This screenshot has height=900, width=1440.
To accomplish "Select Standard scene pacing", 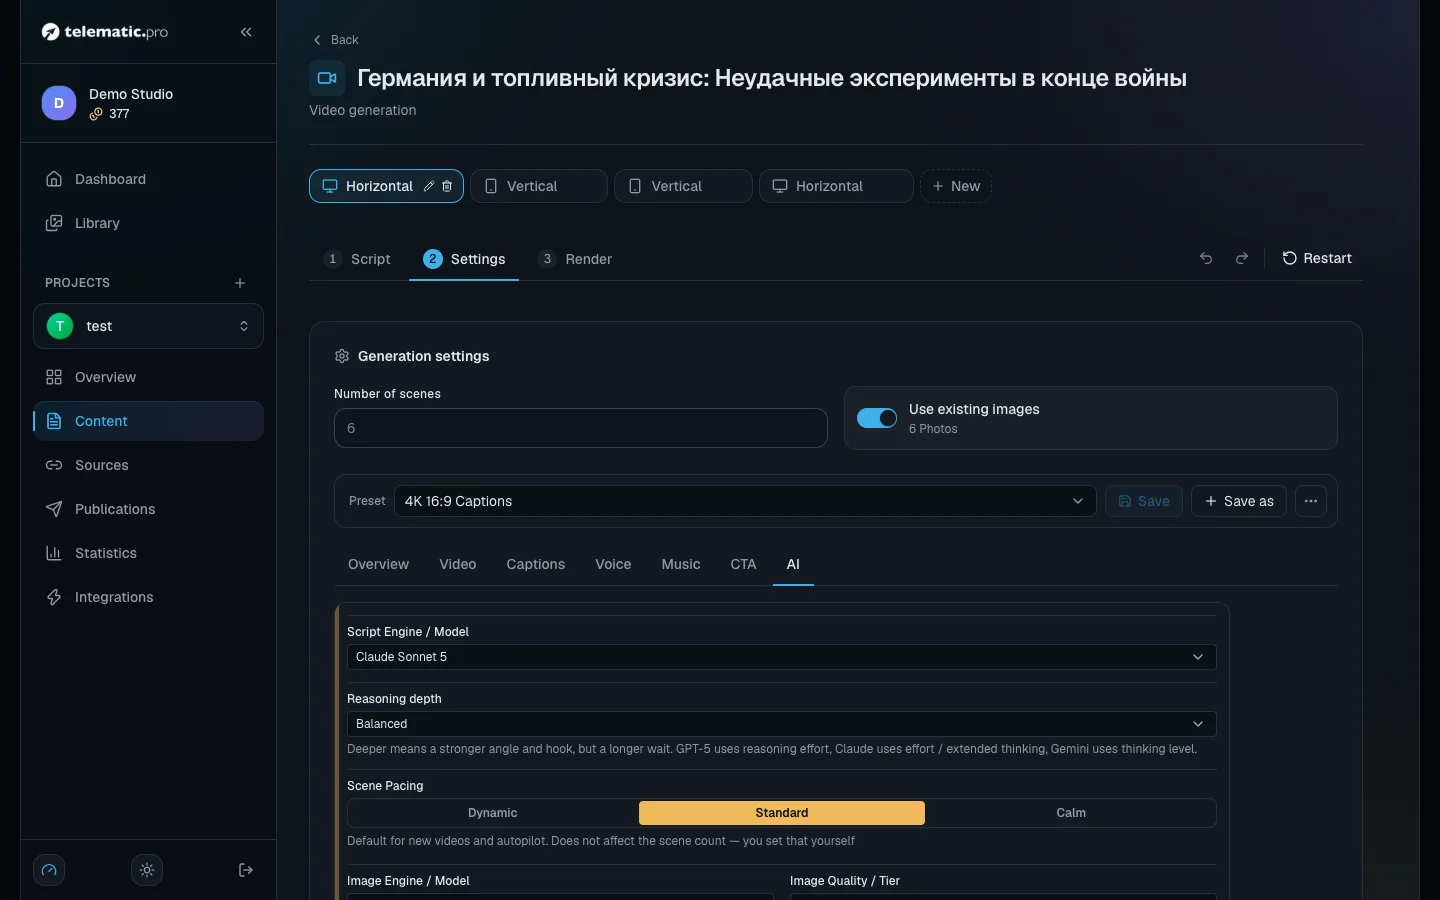I will point(782,813).
